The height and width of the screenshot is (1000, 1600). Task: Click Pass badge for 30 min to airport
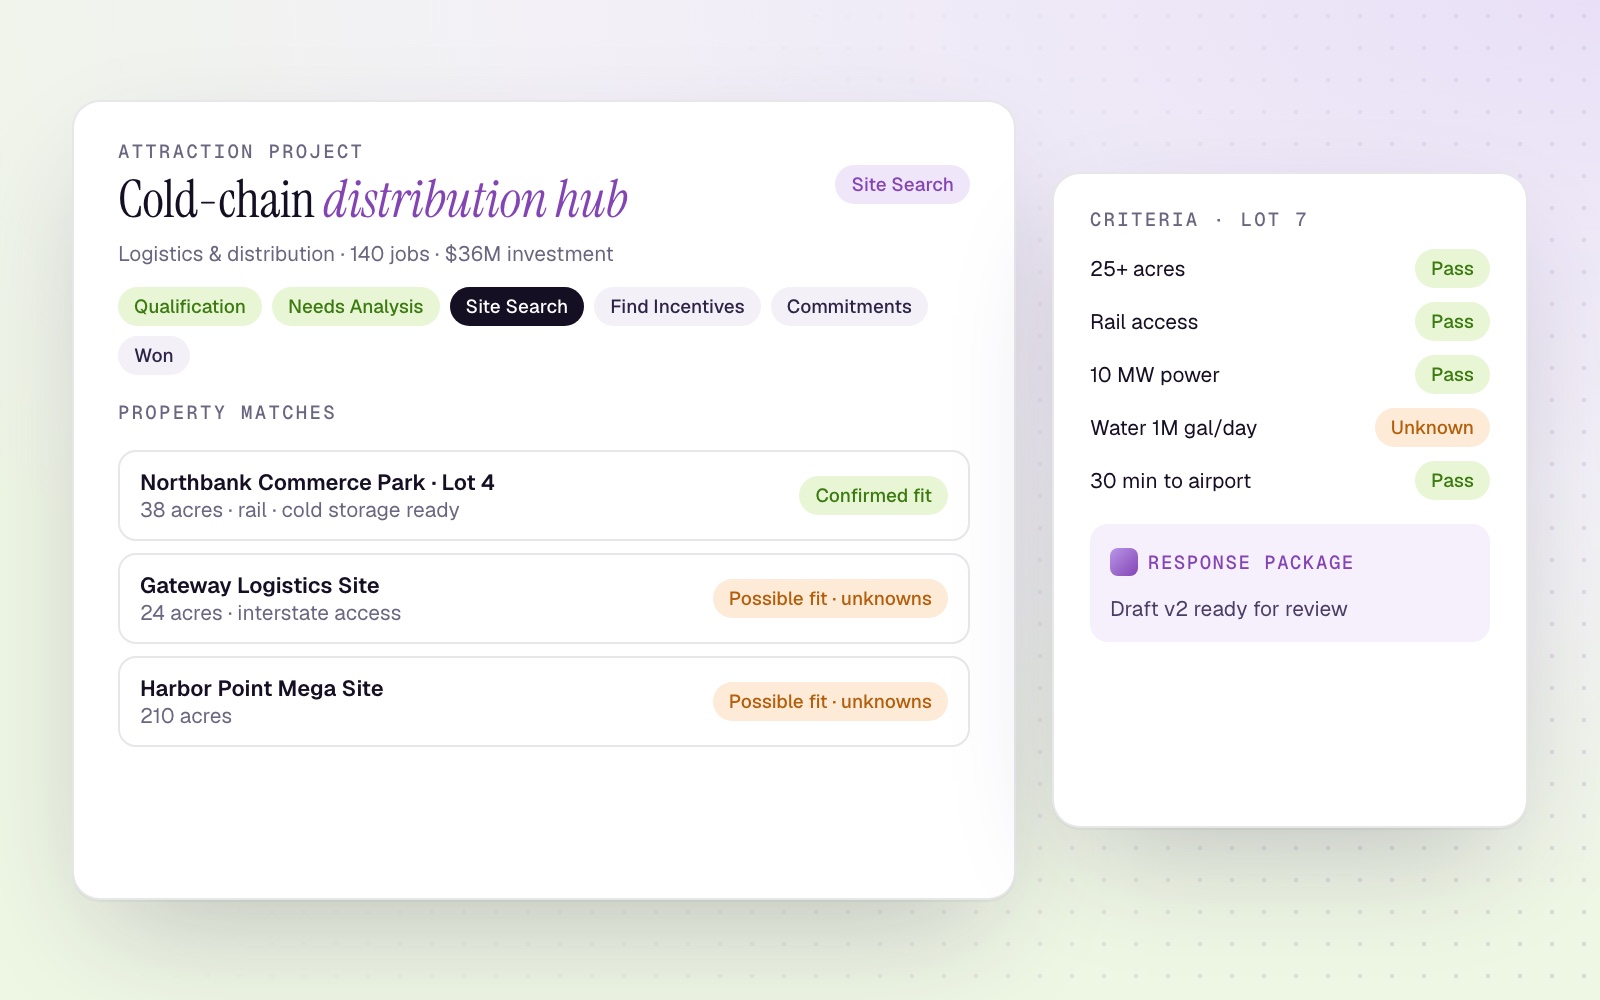click(1452, 480)
